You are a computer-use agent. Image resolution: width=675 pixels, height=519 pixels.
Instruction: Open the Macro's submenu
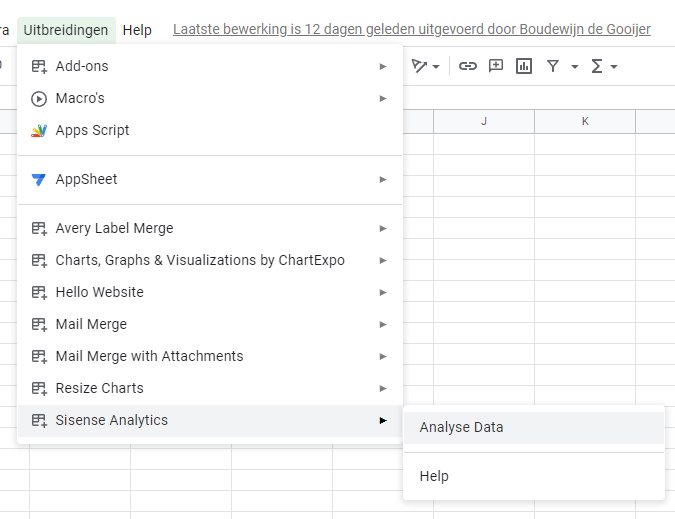click(x=210, y=98)
